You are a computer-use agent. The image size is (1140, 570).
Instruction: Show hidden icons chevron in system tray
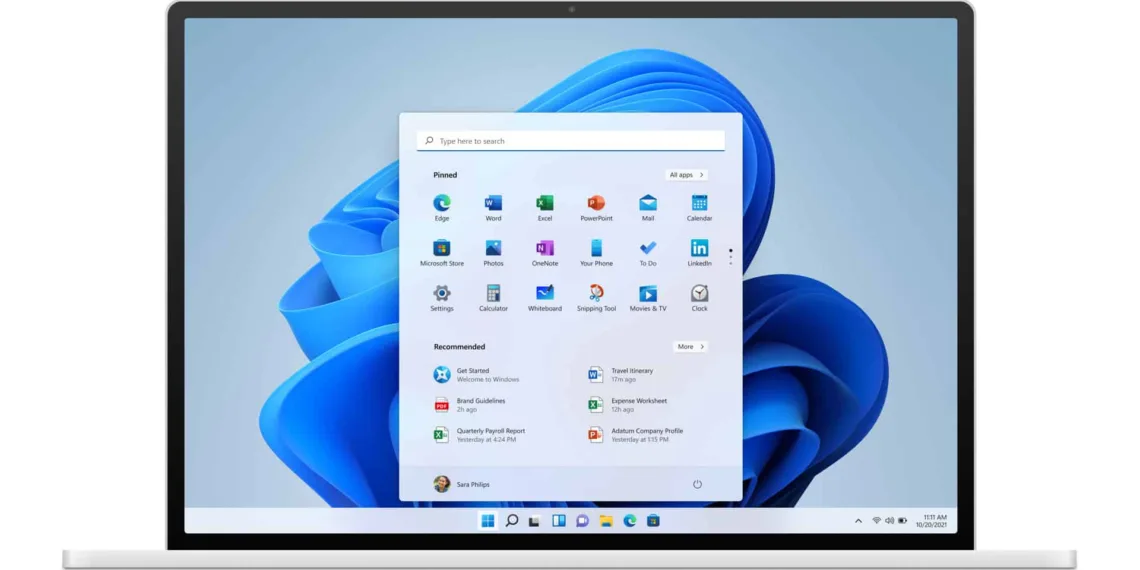click(x=857, y=521)
